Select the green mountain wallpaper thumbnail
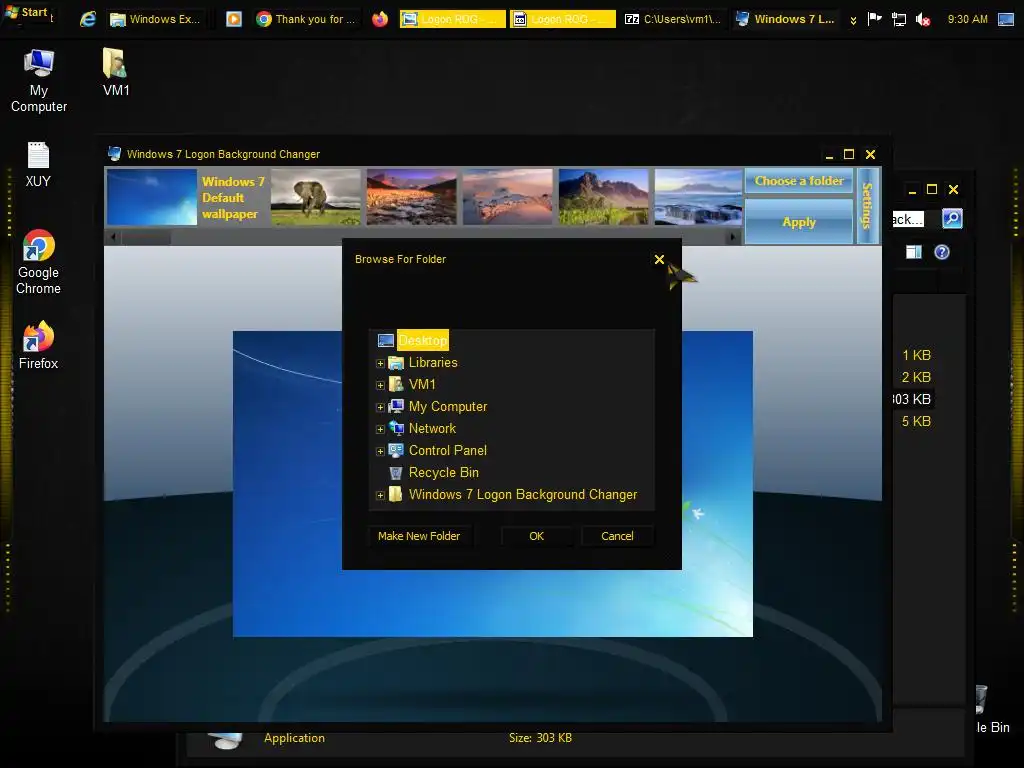The height and width of the screenshot is (768, 1024). pos(603,197)
